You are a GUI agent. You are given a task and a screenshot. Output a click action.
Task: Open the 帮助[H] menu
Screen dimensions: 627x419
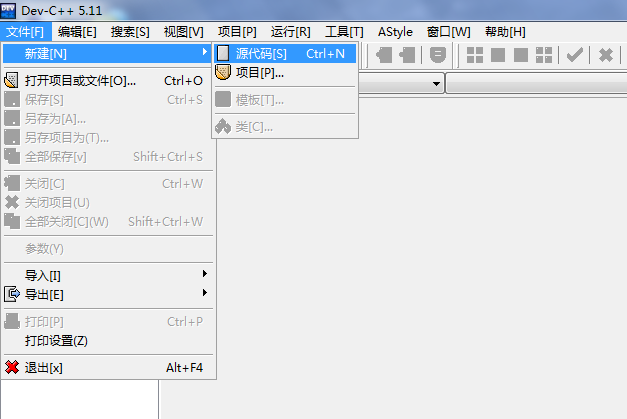coord(505,32)
